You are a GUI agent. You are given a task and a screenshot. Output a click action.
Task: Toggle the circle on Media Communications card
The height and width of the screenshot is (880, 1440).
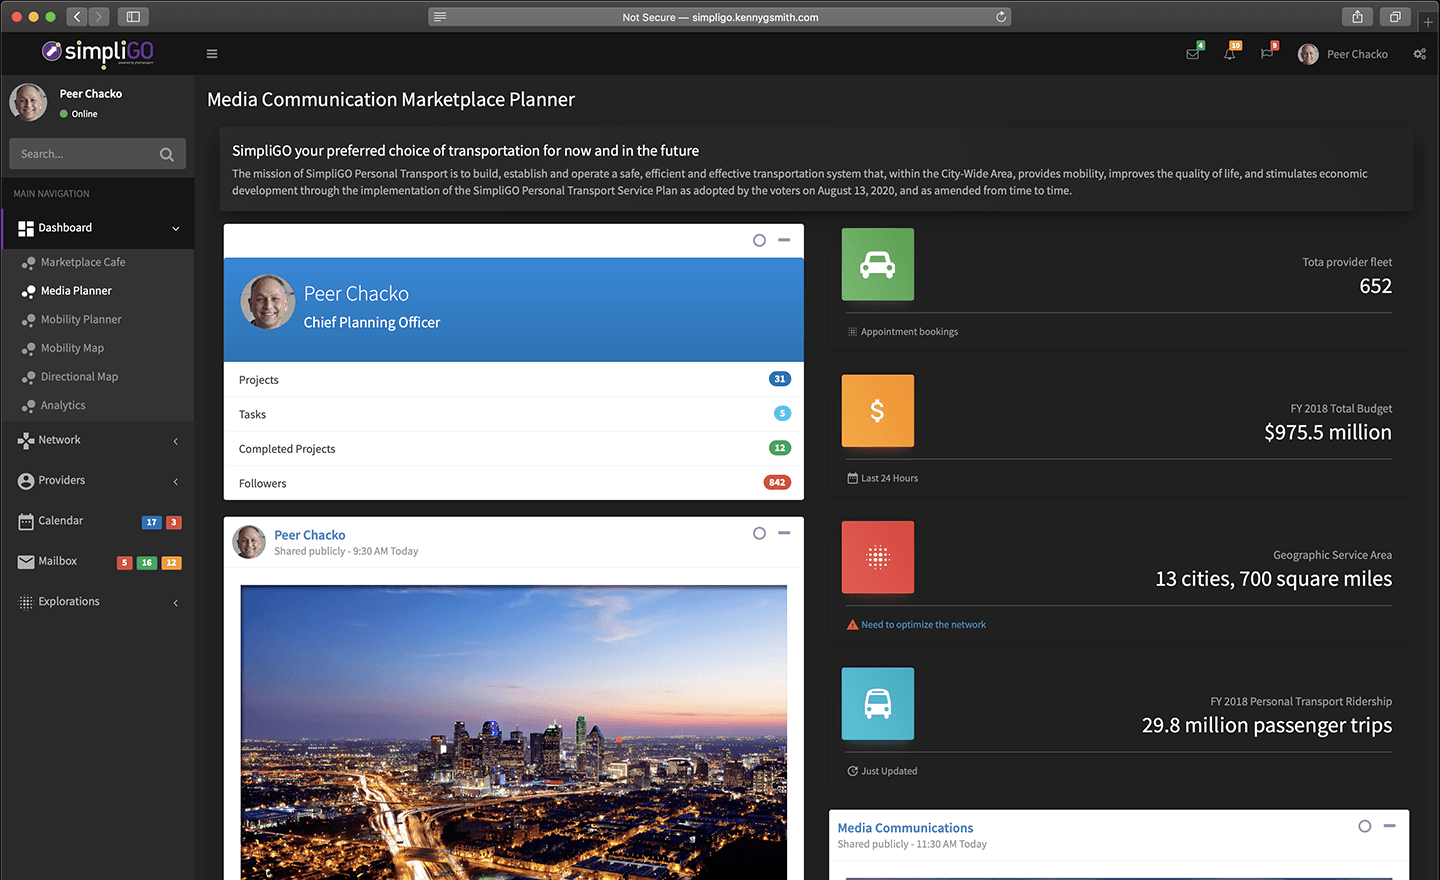[1364, 826]
